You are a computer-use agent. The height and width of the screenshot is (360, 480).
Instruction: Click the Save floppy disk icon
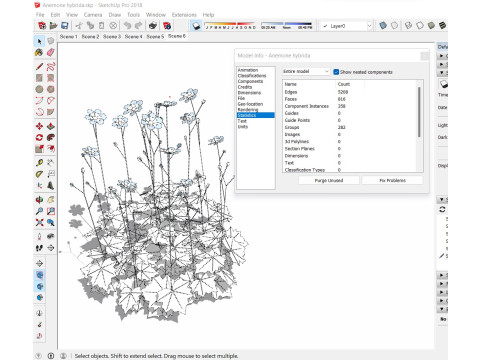(x=65, y=25)
